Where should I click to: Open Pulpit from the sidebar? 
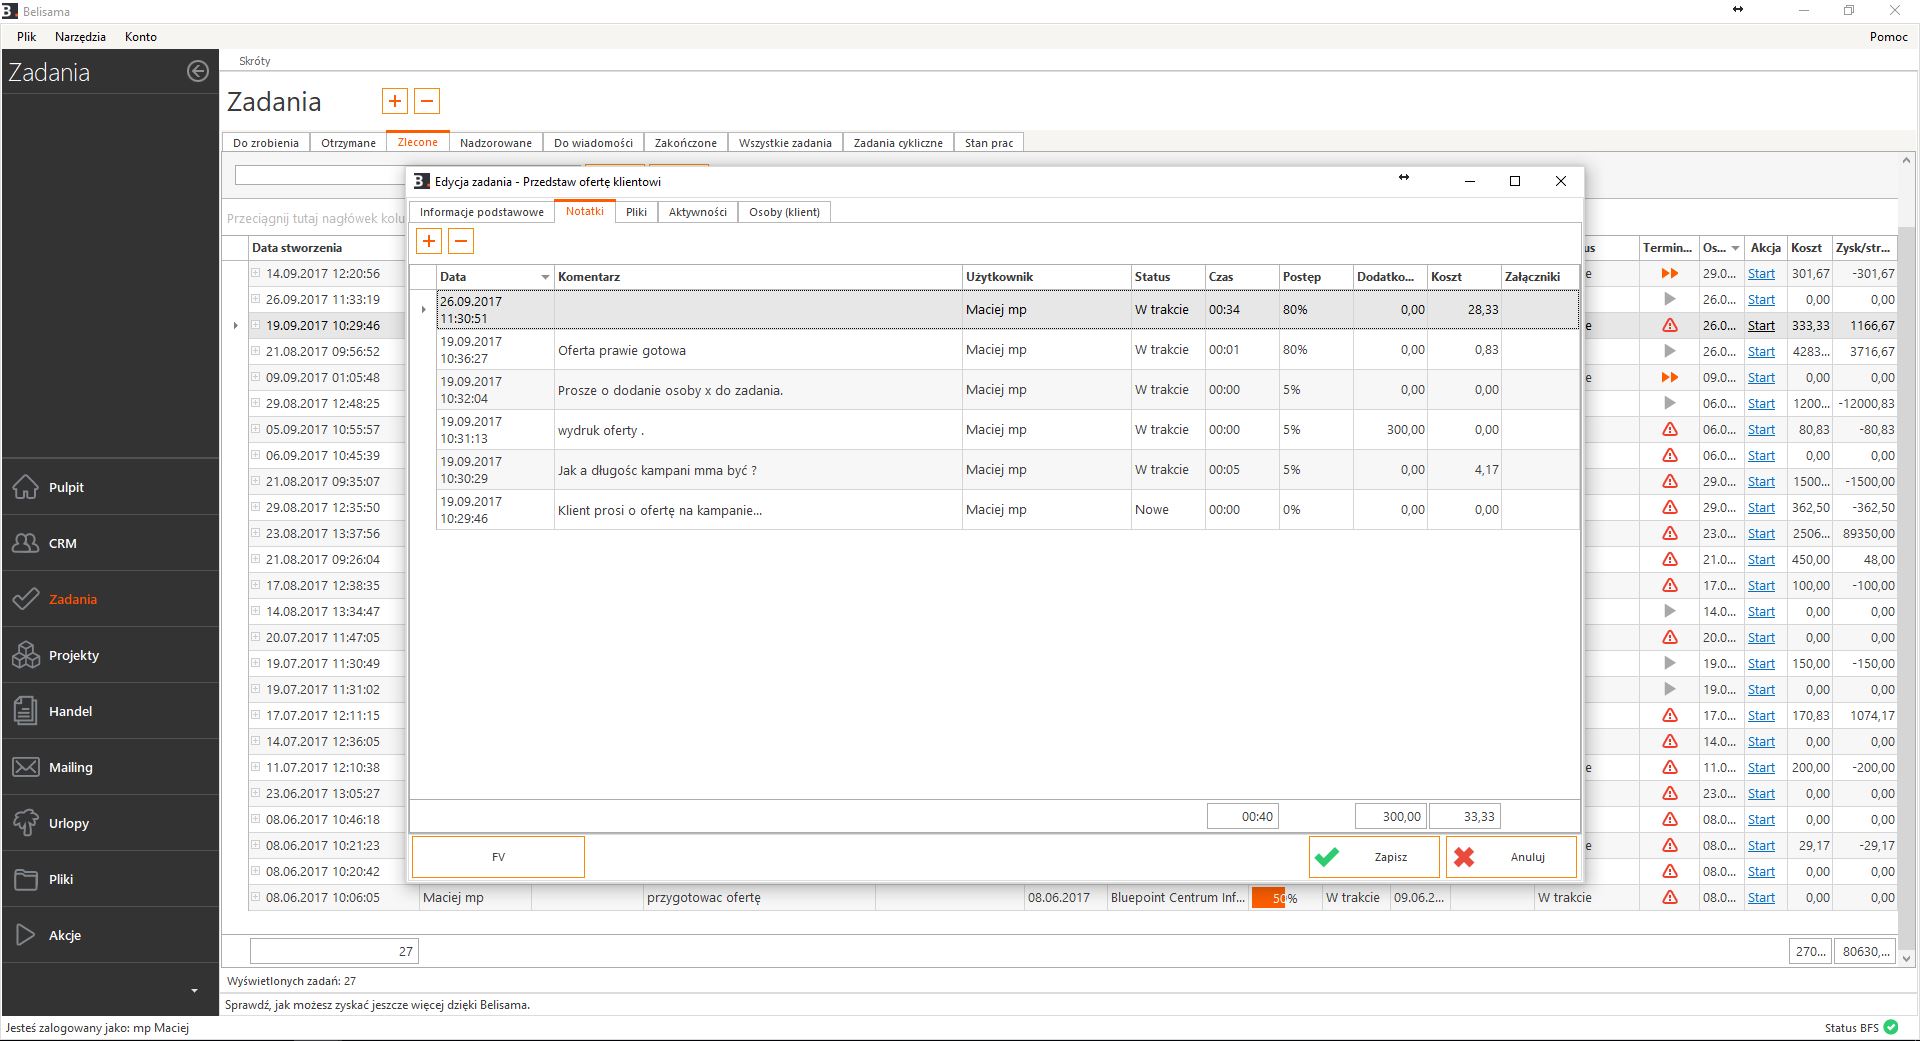coord(66,487)
